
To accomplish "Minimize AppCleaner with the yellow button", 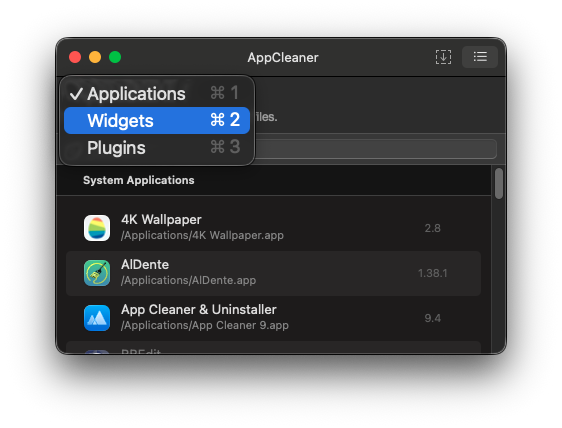I will click(95, 57).
